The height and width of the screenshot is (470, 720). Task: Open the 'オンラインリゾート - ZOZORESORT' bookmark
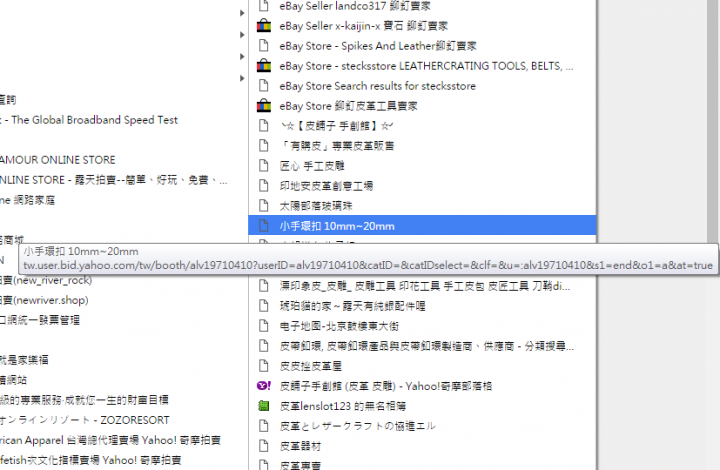[x=85, y=420]
